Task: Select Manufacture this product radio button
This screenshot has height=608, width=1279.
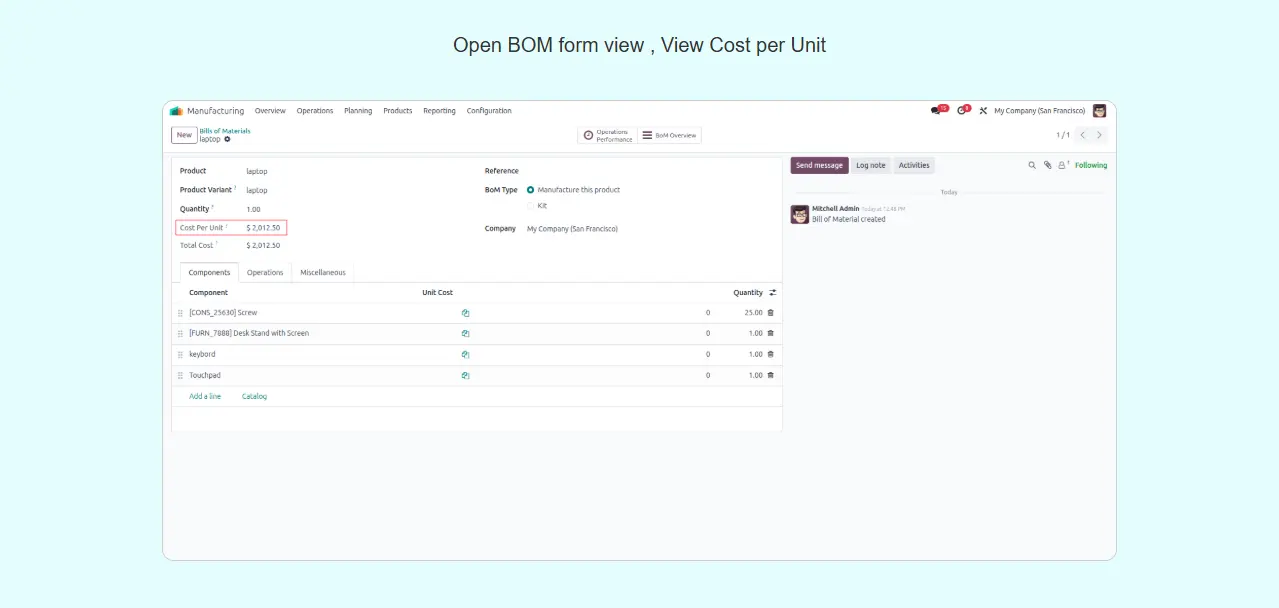Action: 531,190
